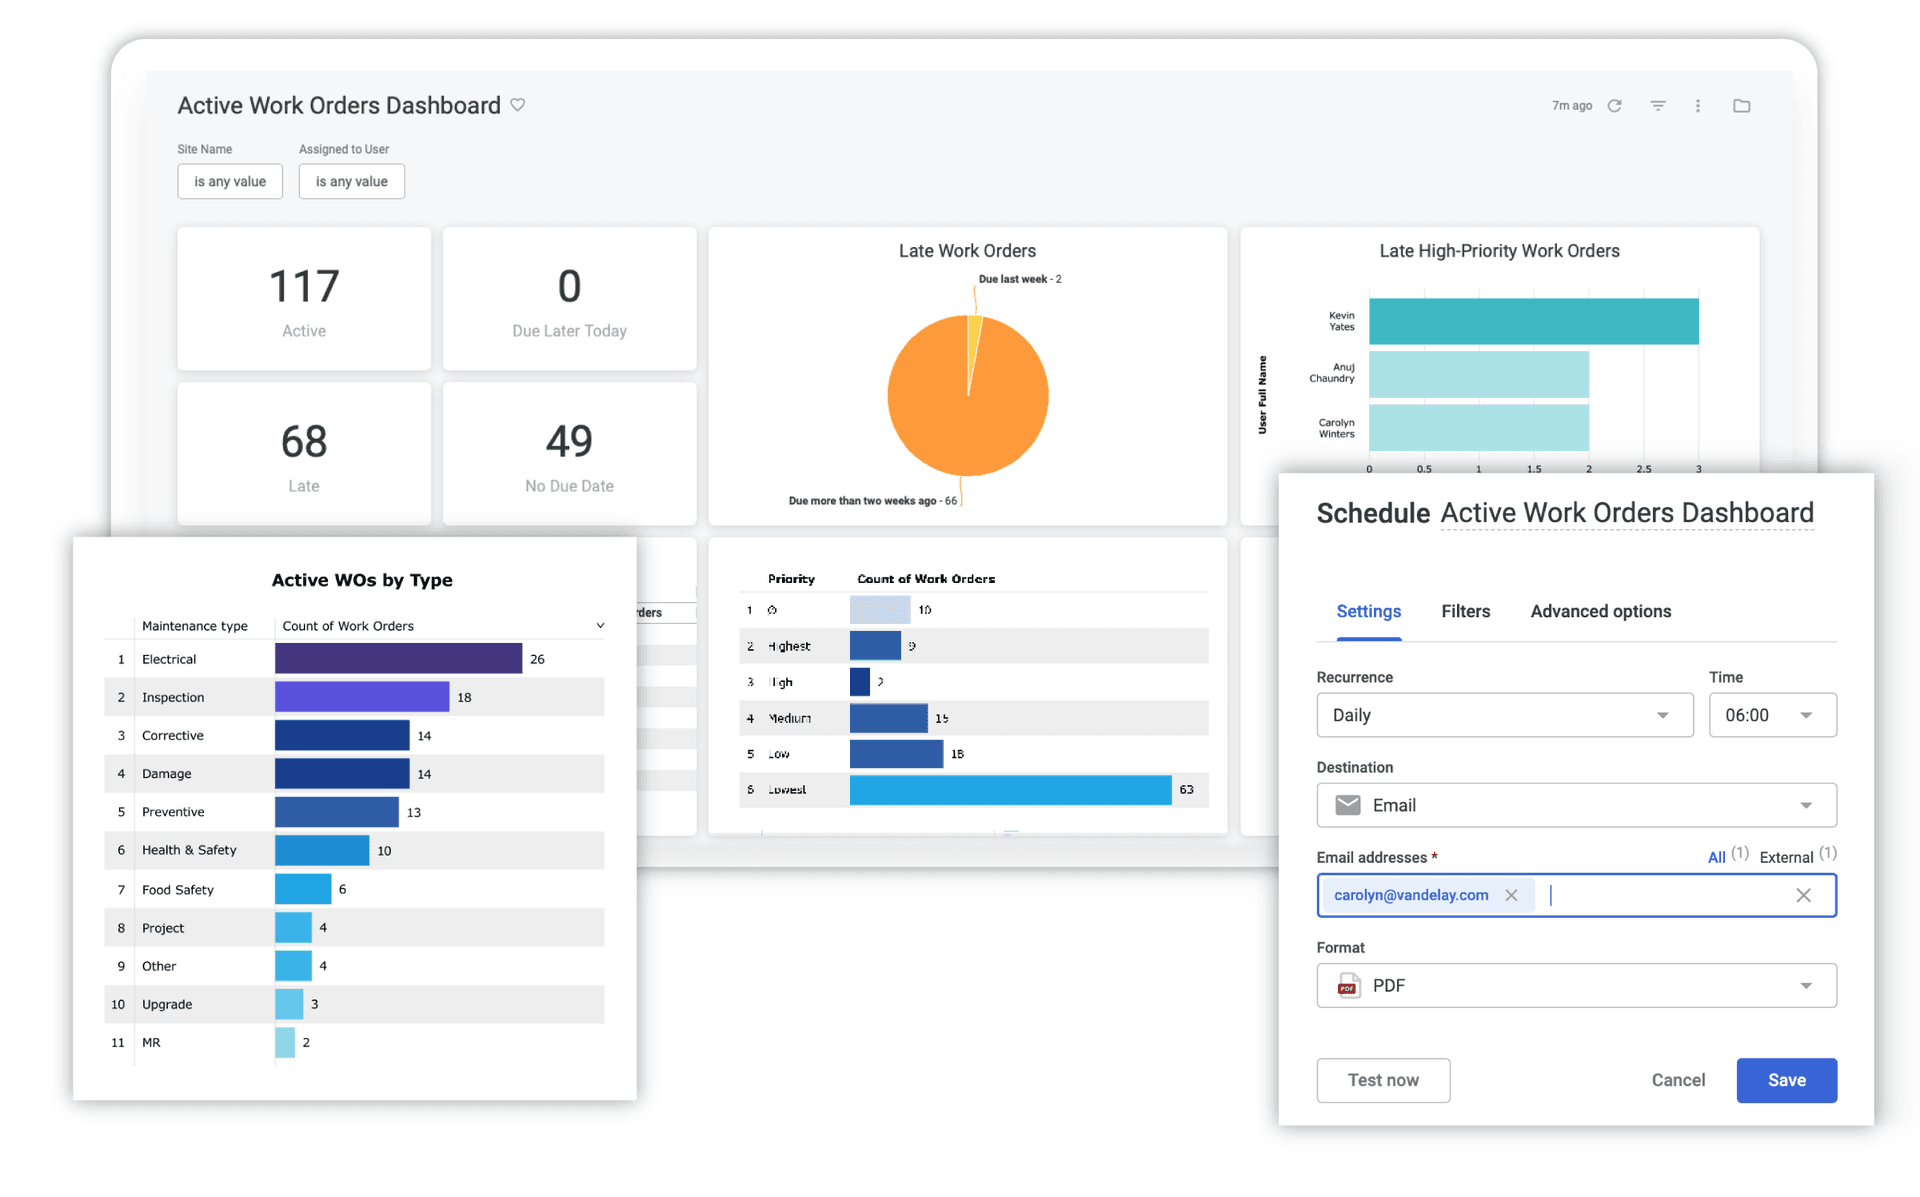This screenshot has height=1197, width=1920.
Task: Select the Health & Safety row
Action: point(354,850)
